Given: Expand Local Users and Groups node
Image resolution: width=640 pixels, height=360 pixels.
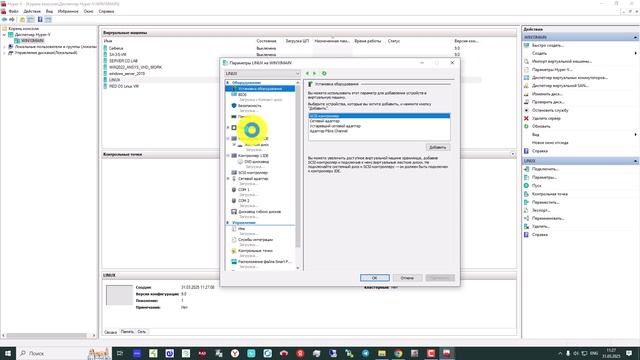Looking at the screenshot, I should click(4, 47).
